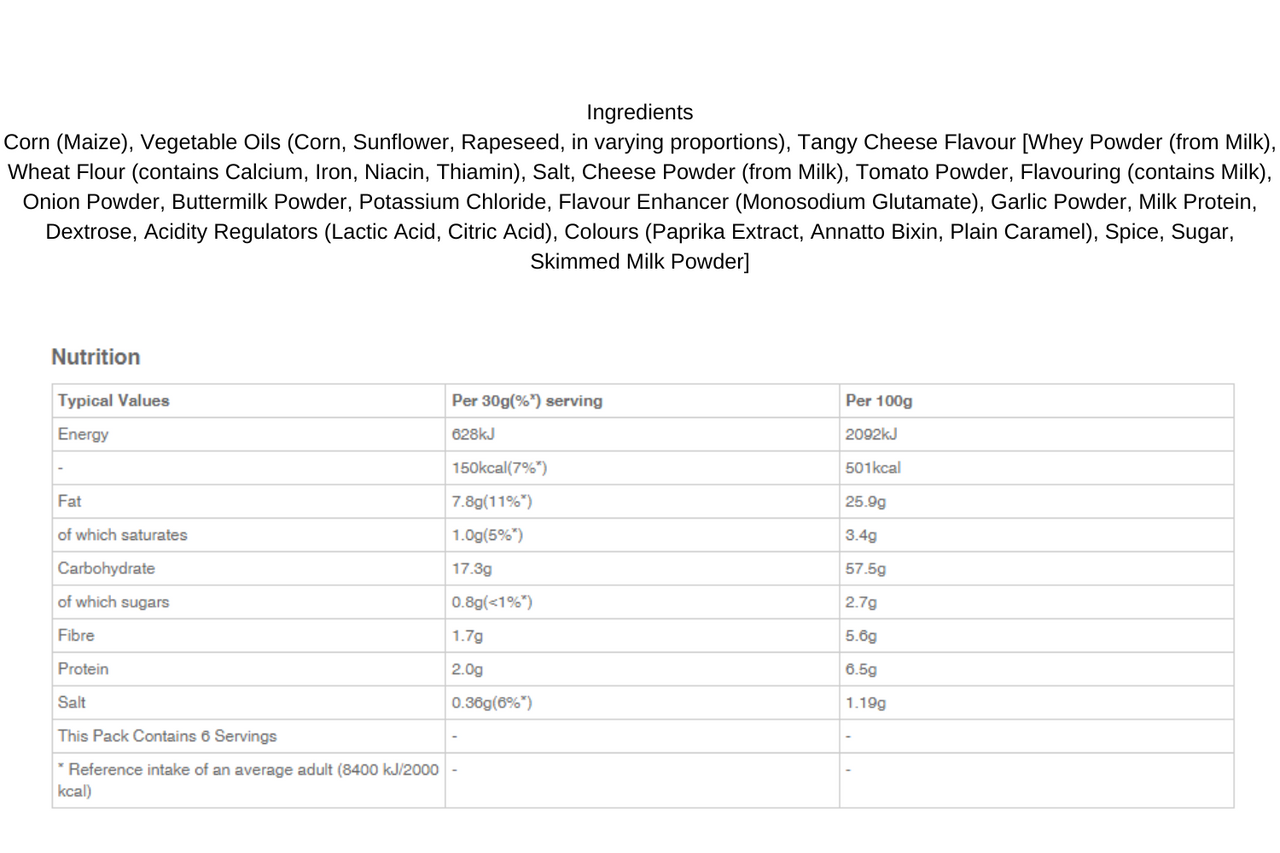Viewport: 1280px width, 853px height.
Task: Click the Nutrition heading
Action: click(x=96, y=357)
